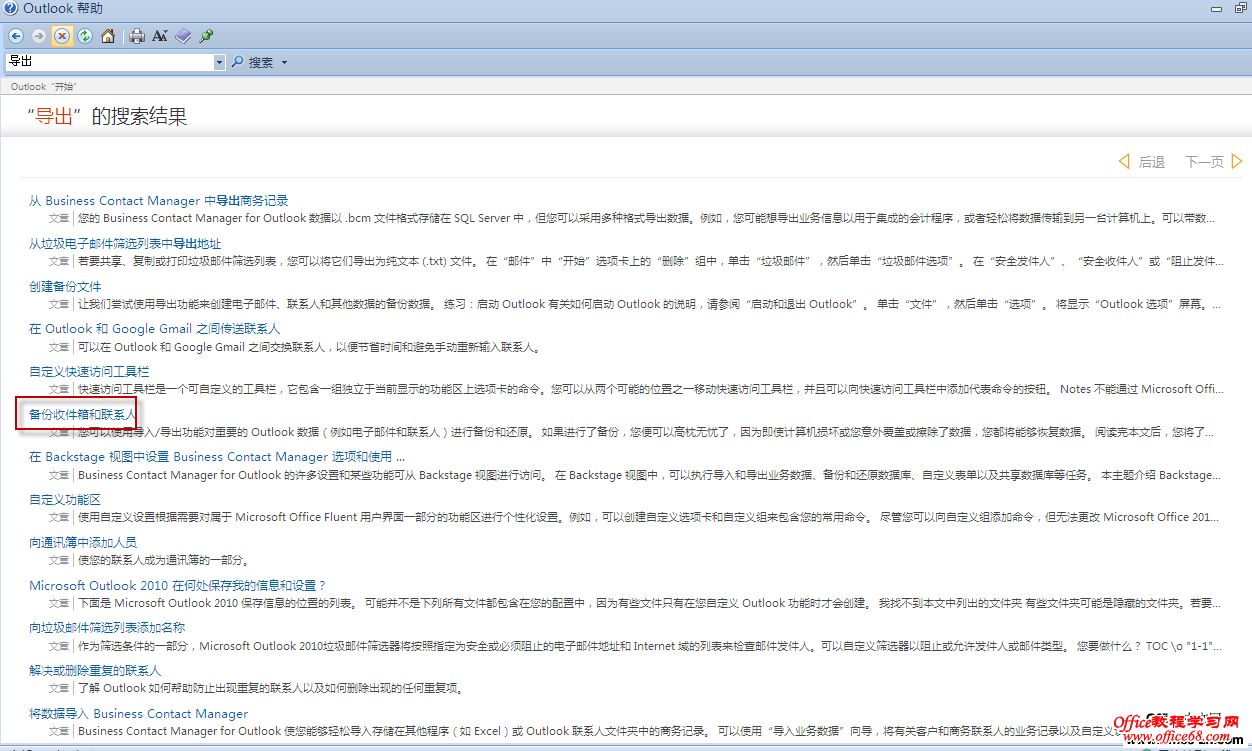
Task: Refresh the help page with green icon
Action: pos(85,36)
